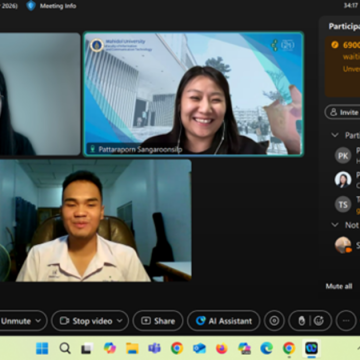The height and width of the screenshot is (360, 360).
Task: Open the Windows Start menu
Action: click(42, 348)
